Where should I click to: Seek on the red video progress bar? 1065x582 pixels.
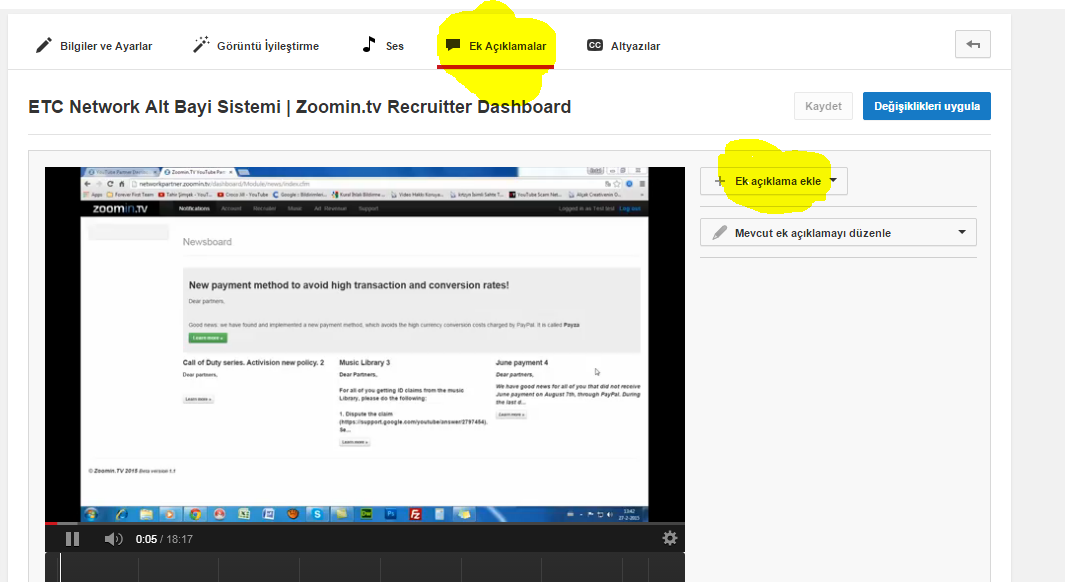click(x=365, y=523)
